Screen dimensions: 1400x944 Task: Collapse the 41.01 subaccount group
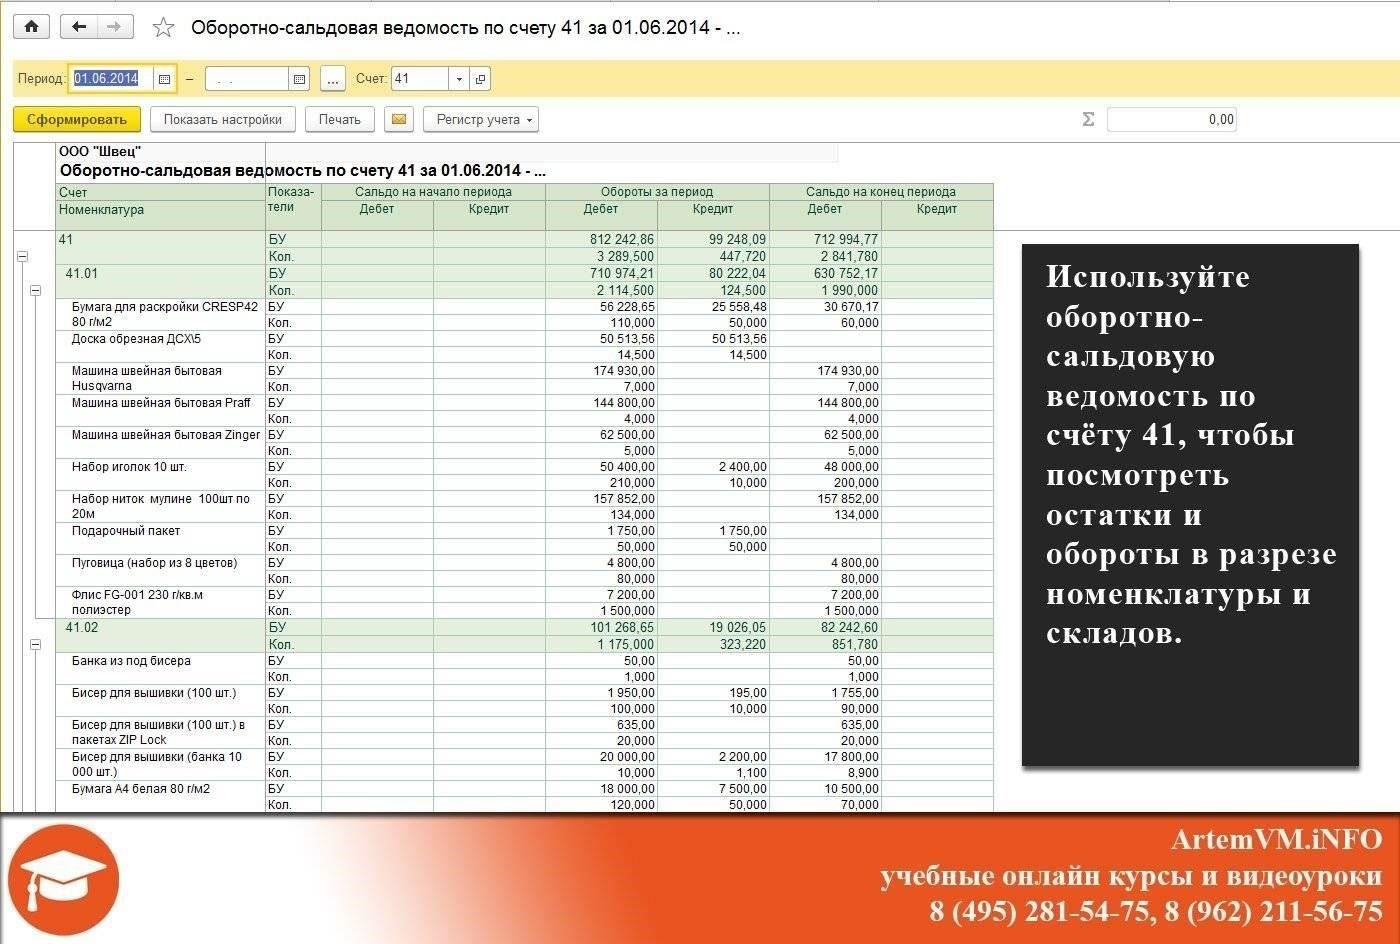coord(35,291)
